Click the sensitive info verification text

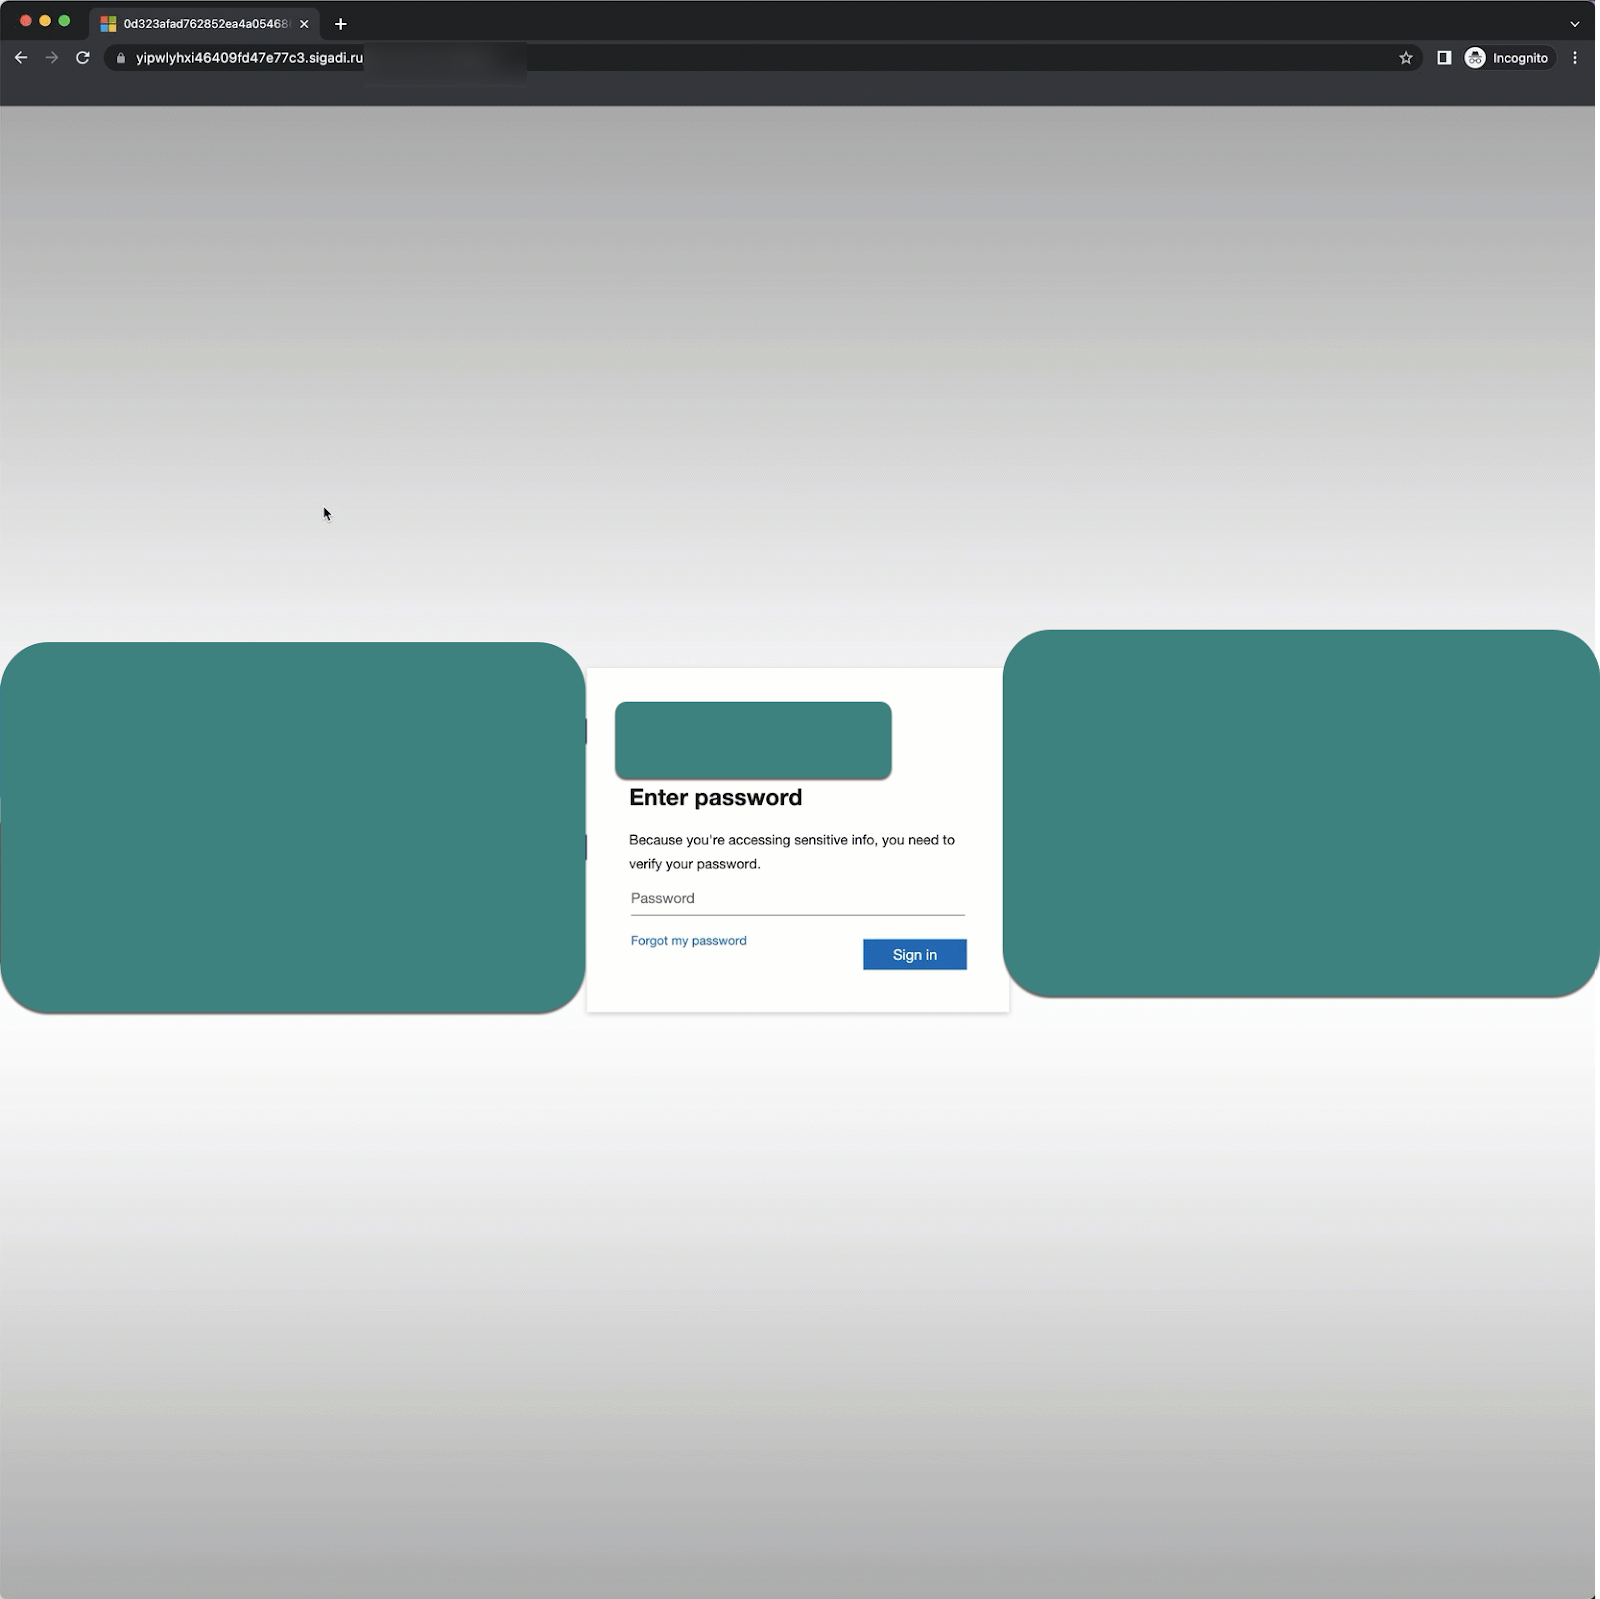(791, 852)
